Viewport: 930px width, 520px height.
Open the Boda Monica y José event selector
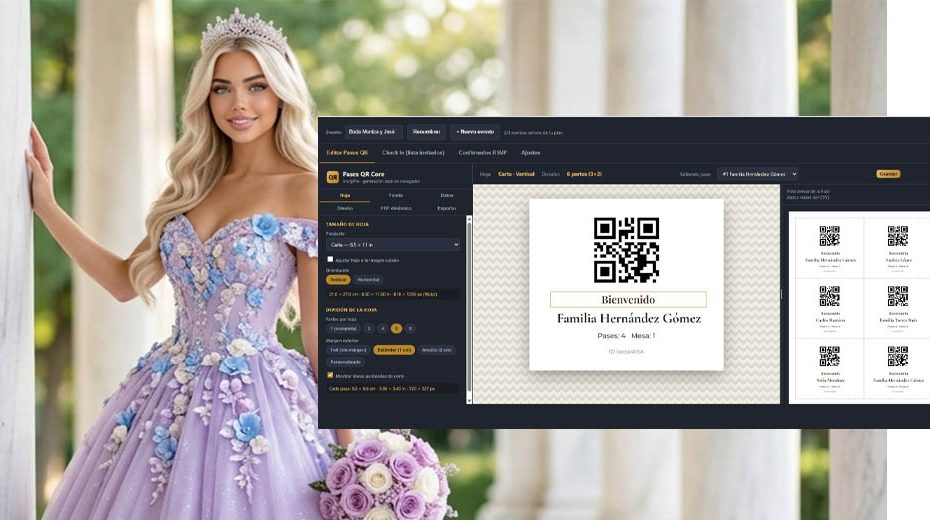(x=372, y=132)
